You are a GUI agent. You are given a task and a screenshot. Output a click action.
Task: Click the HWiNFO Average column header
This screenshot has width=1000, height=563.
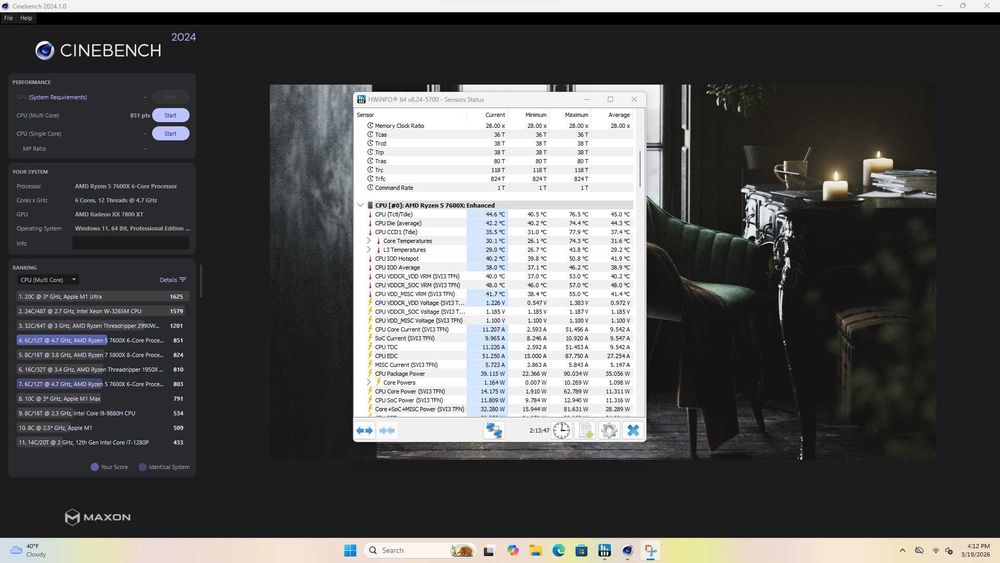(612, 115)
